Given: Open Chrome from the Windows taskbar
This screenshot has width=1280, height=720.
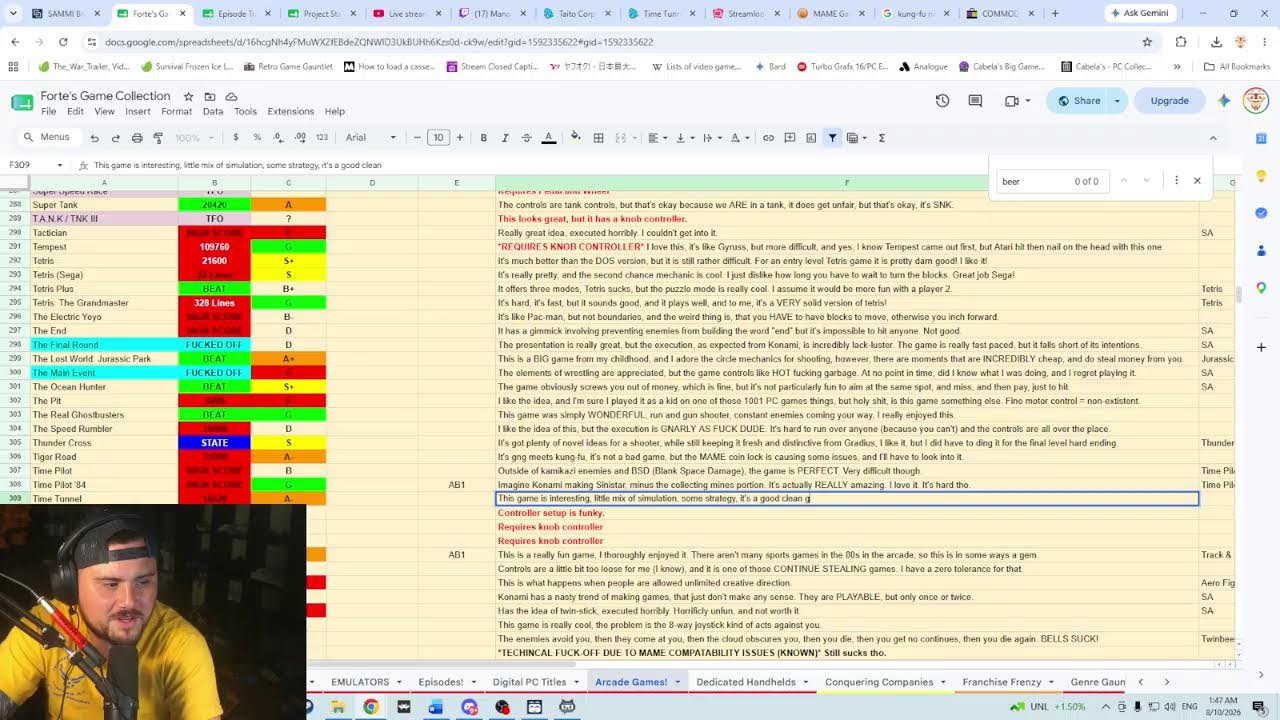Looking at the screenshot, I should [371, 707].
